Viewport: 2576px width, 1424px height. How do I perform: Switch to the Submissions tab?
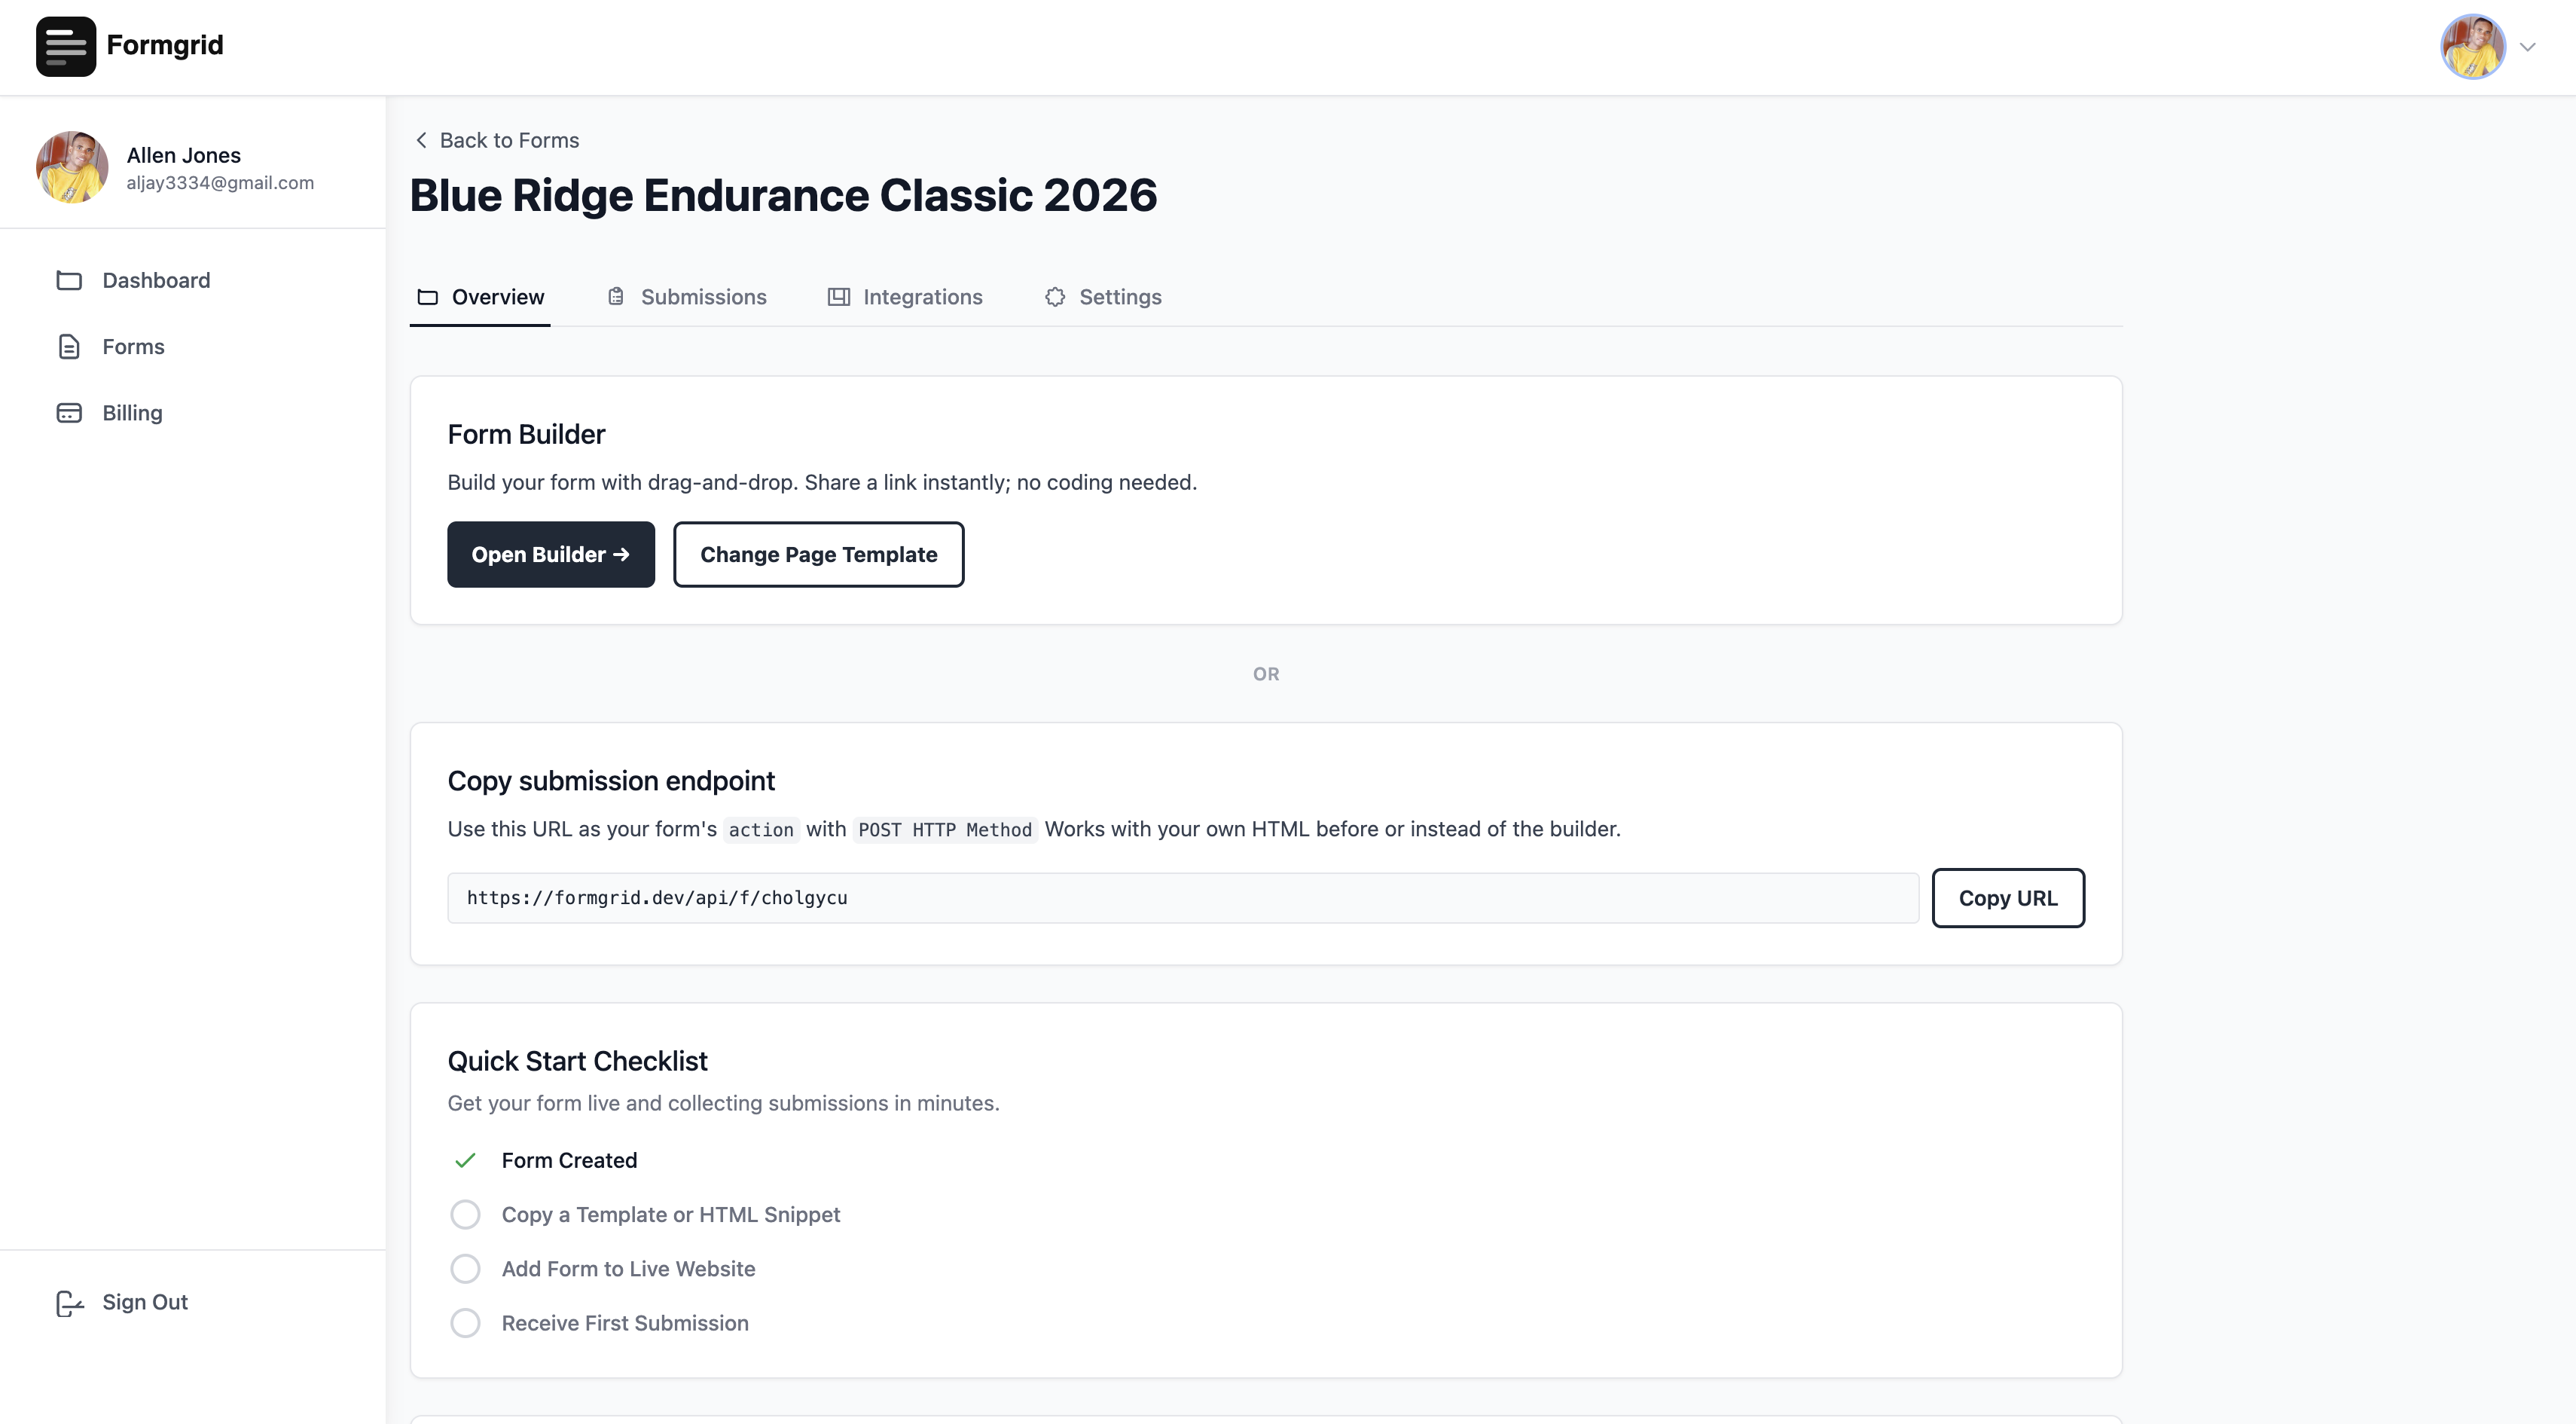(x=703, y=297)
